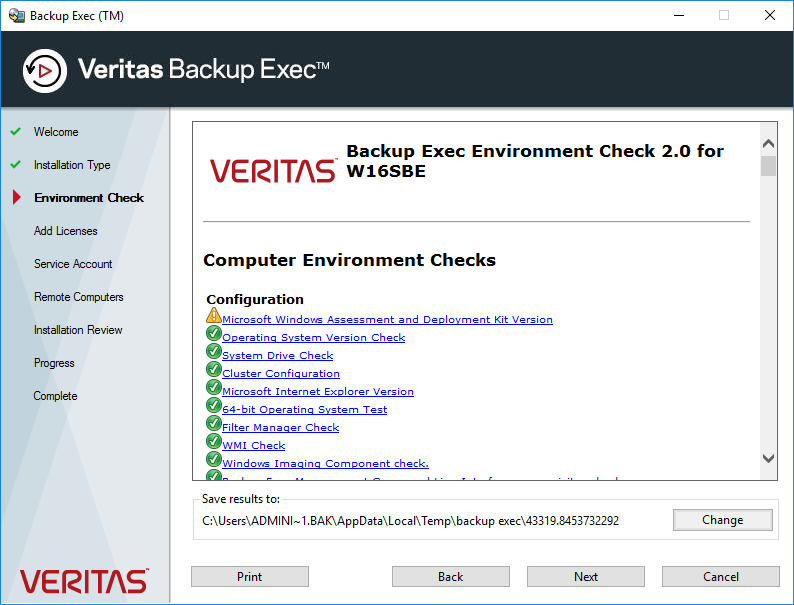Open System Drive Check link
This screenshot has height=605, width=794.
tap(277, 355)
